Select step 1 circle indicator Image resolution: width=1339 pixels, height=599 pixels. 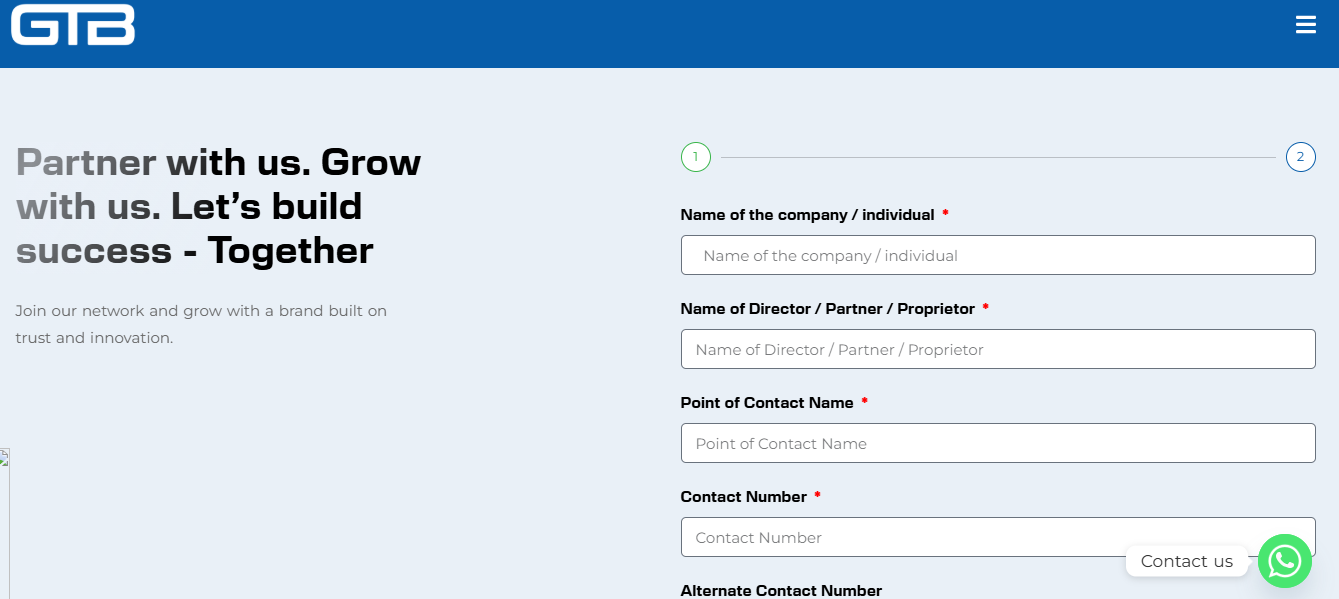click(695, 157)
